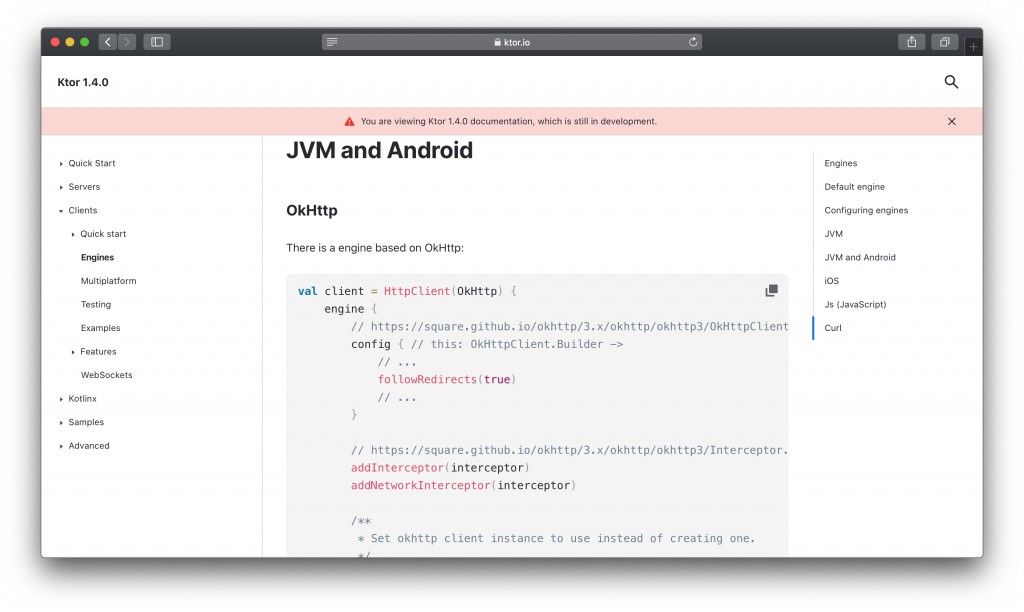Open the WebSockets page
Image resolution: width=1024 pixels, height=612 pixels.
106,375
